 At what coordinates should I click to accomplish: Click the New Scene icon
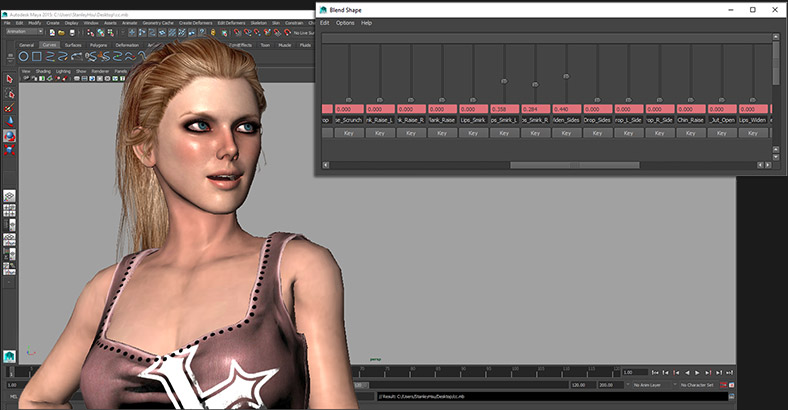tap(52, 33)
